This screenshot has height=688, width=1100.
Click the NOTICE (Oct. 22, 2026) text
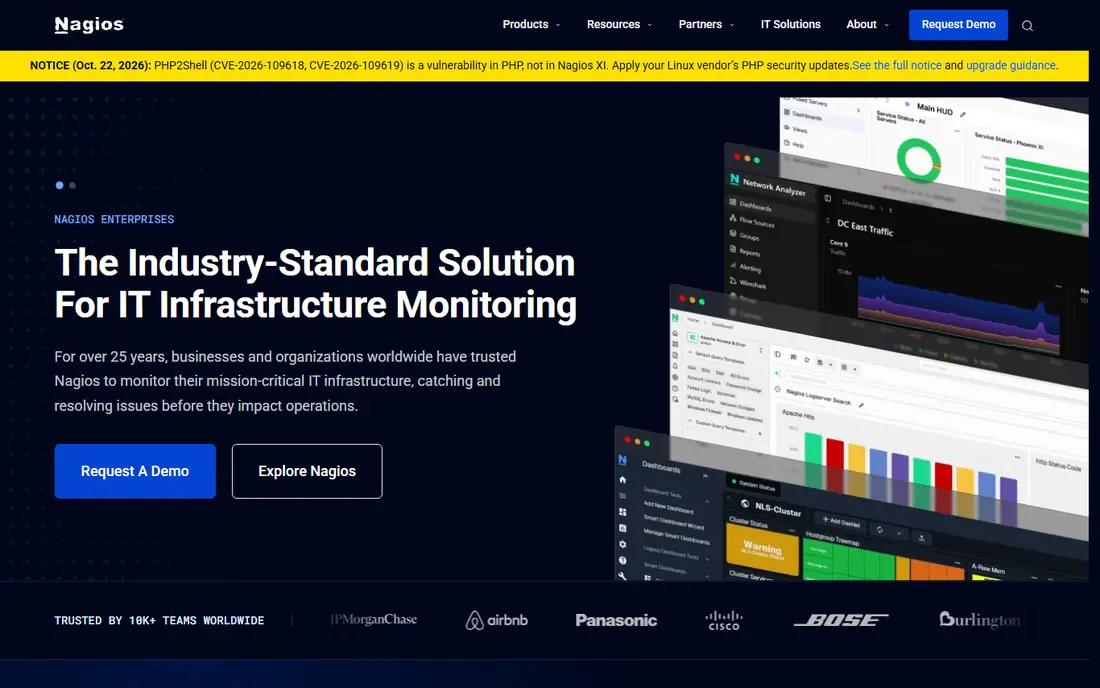click(x=90, y=65)
